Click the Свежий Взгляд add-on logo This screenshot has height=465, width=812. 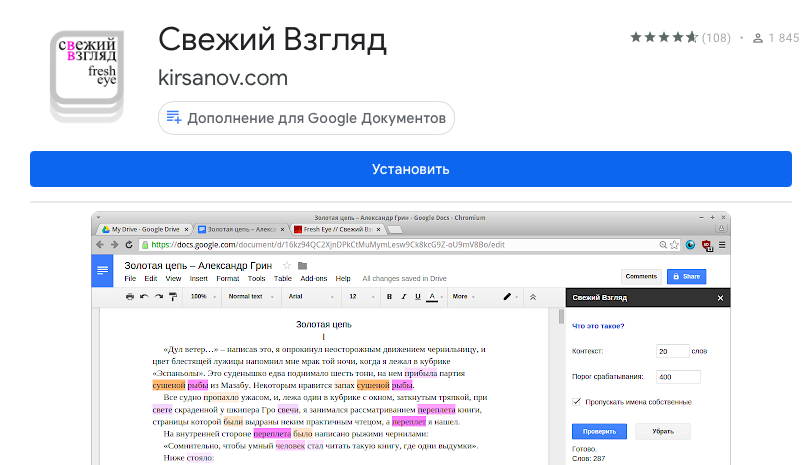[86, 77]
